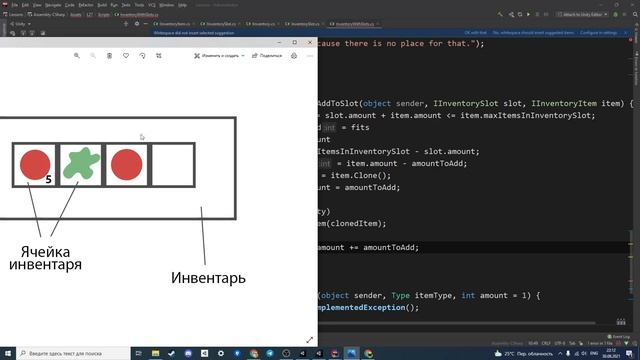This screenshot has width=640, height=360.
Task: Open the Edit menu in Rider
Action: [x=25, y=5]
